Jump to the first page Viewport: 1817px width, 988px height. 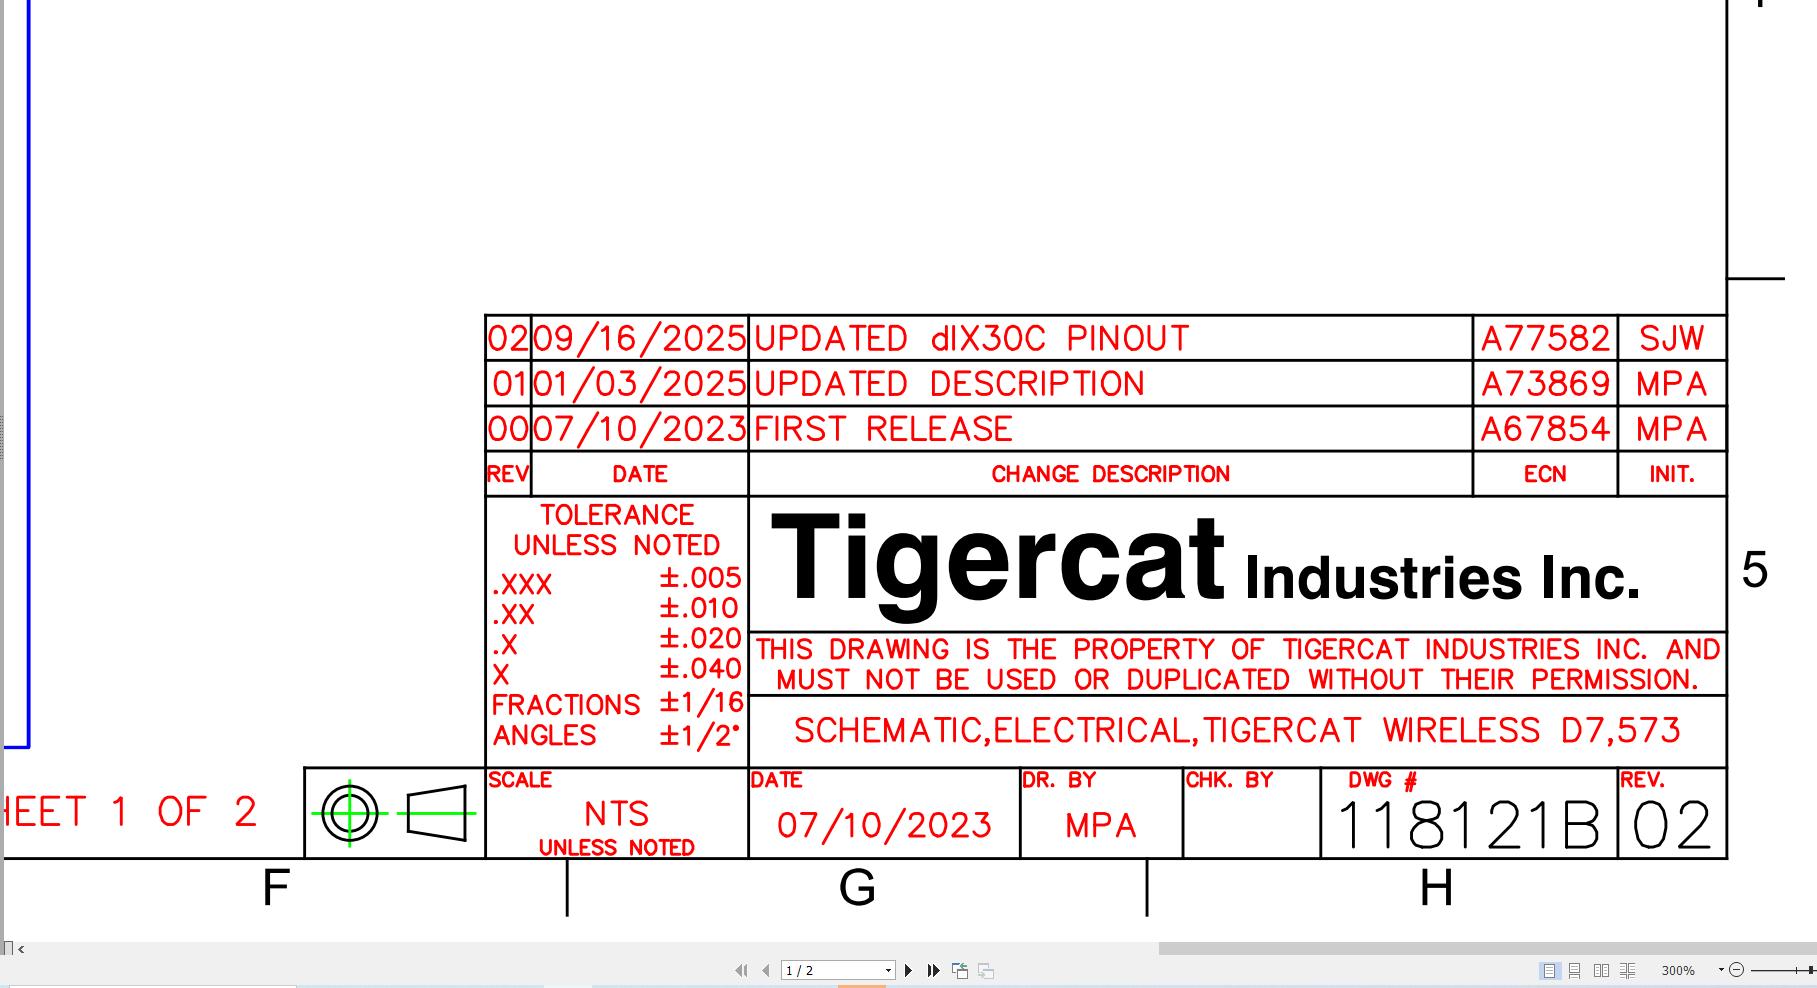[741, 970]
